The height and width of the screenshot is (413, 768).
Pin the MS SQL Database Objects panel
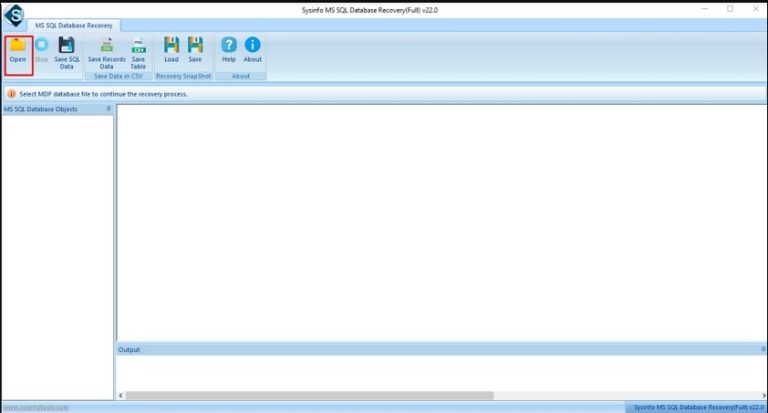[x=109, y=109]
